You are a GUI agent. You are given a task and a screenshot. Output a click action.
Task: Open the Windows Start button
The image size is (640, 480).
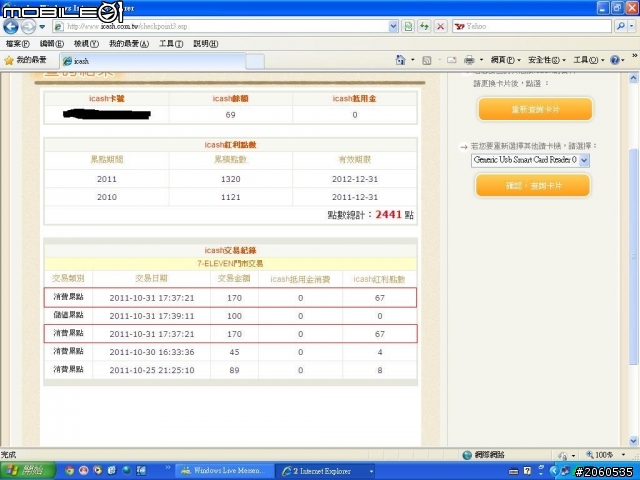click(x=27, y=471)
